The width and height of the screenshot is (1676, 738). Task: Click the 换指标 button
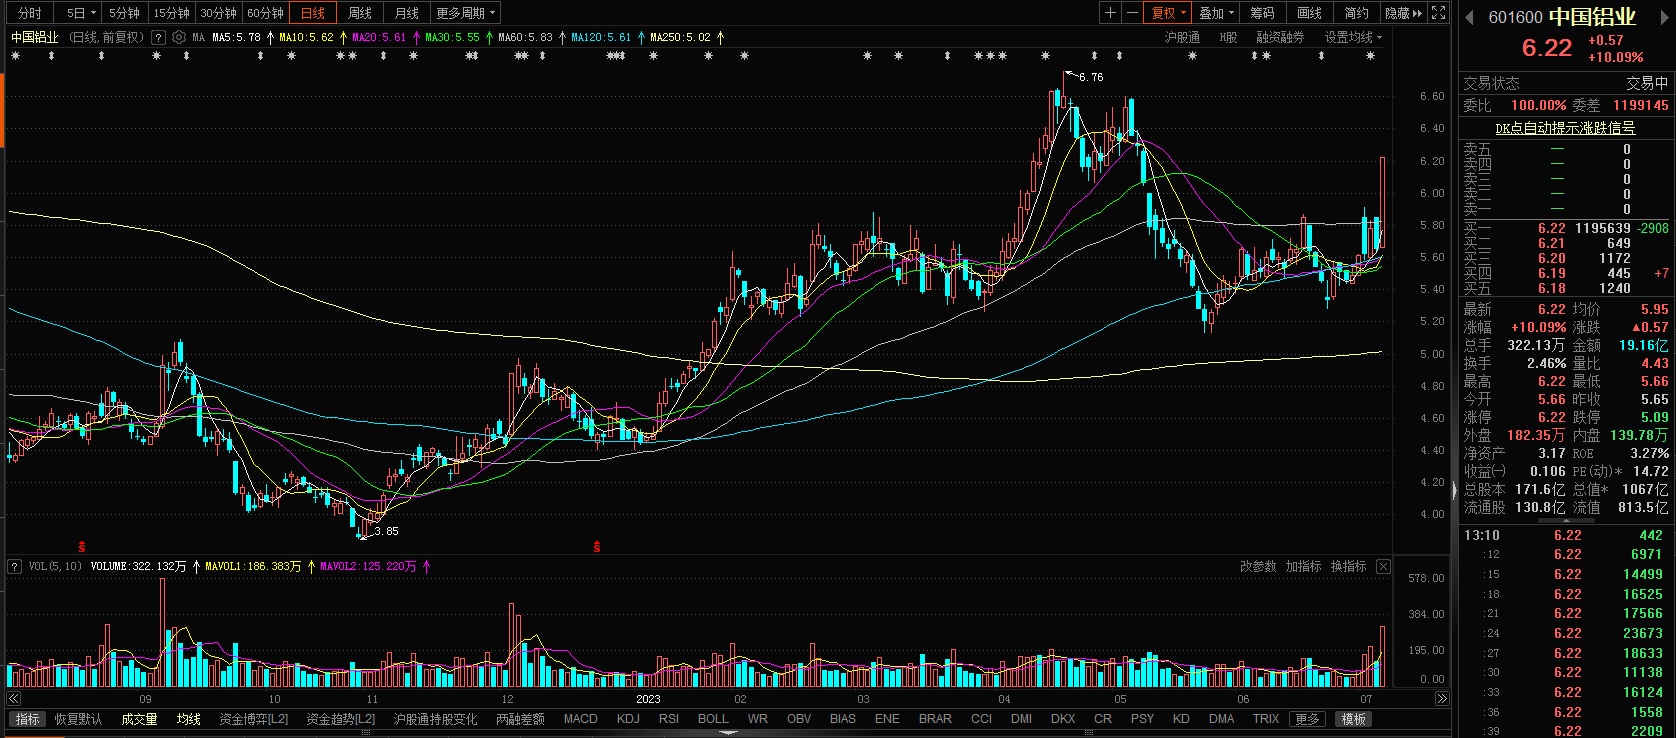point(1348,567)
